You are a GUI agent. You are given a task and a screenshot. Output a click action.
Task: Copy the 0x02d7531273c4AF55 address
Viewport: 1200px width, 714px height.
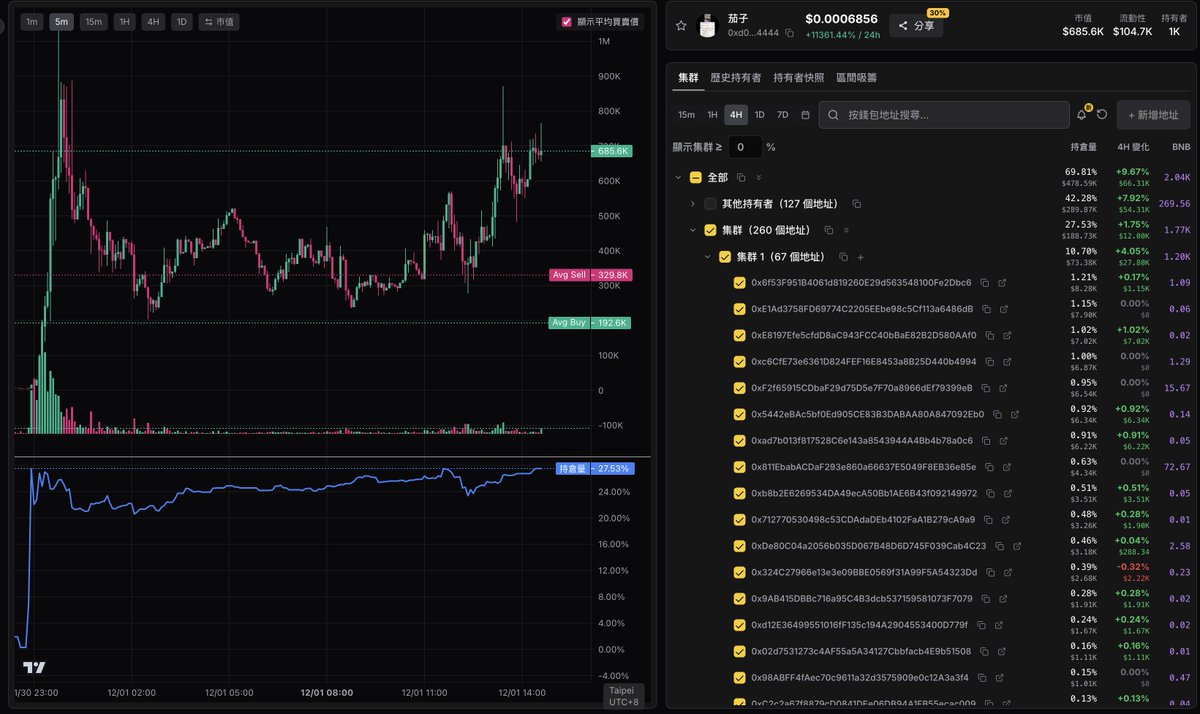pos(986,651)
